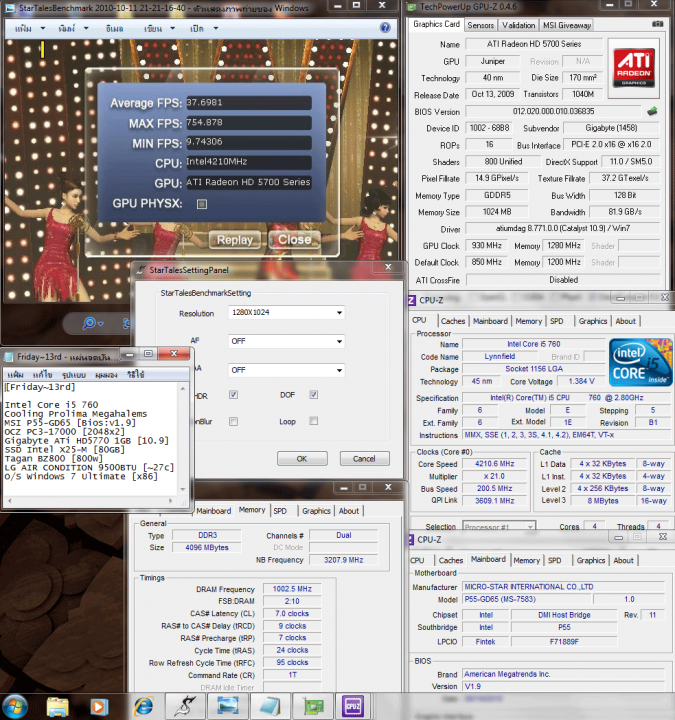Open the first Notepad menu
The width and height of the screenshot is (675, 720).
pos(15,375)
